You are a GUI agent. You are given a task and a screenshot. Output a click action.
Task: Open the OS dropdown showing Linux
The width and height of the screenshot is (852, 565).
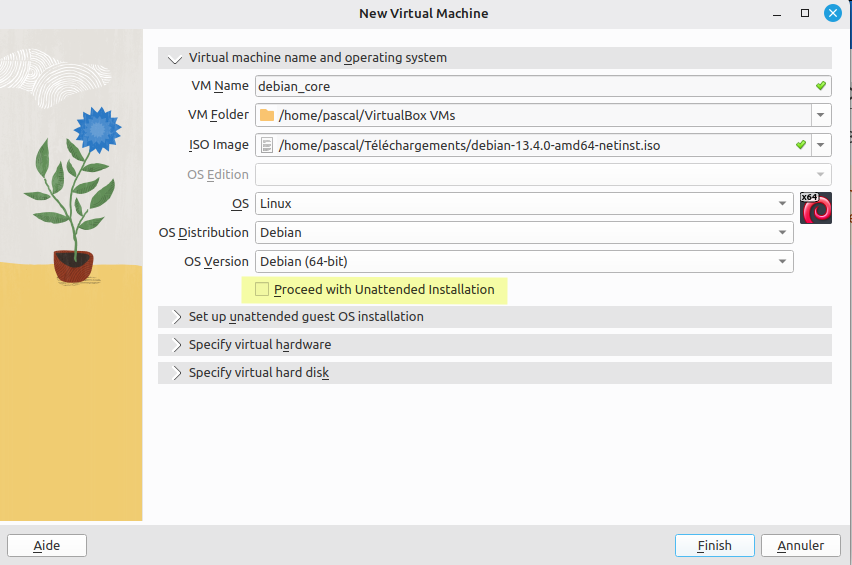coord(524,204)
